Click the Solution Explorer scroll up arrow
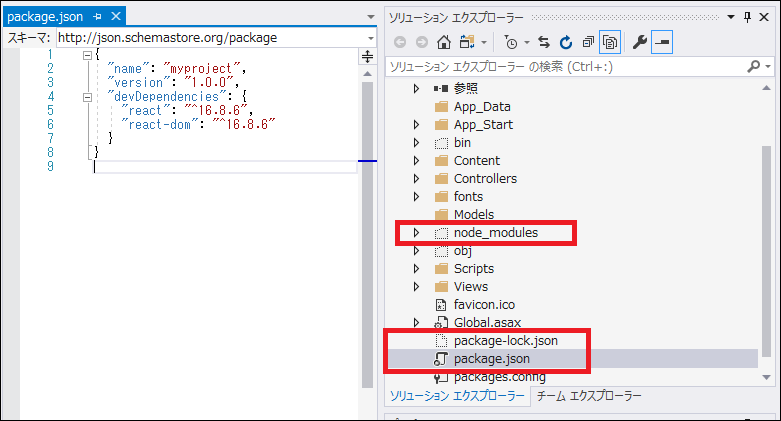 tap(766, 88)
